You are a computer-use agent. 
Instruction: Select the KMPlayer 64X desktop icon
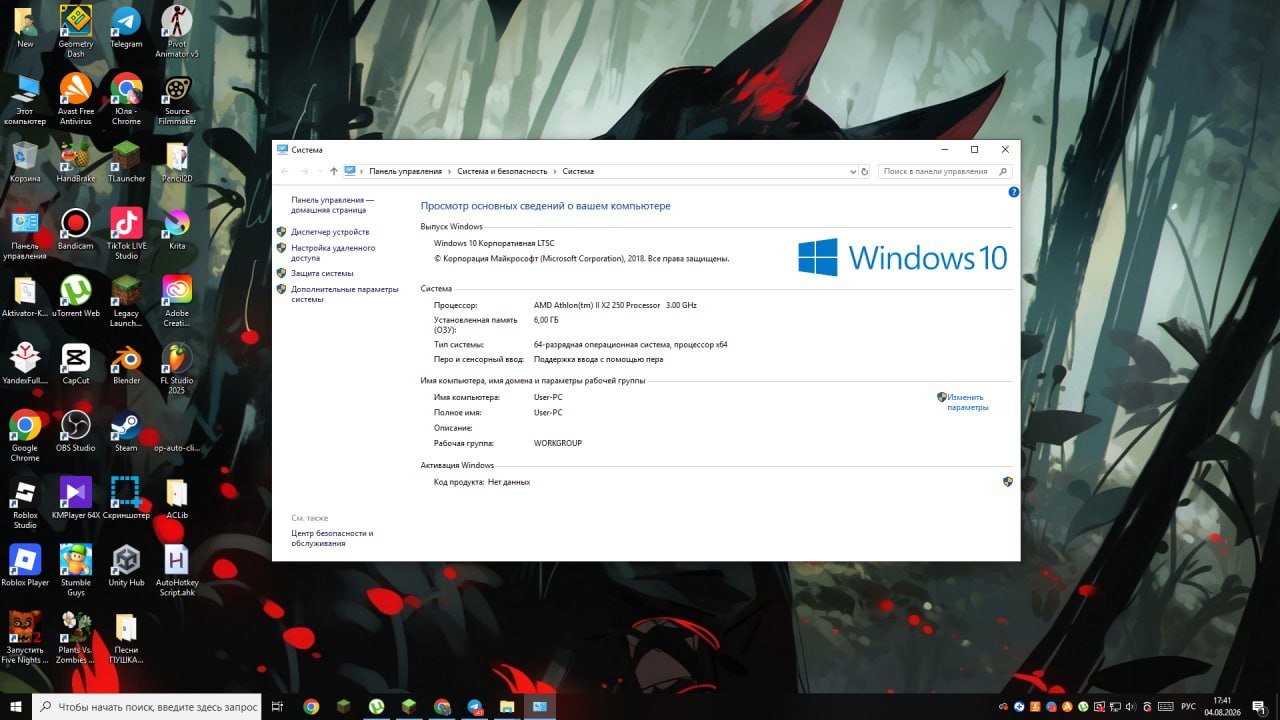click(75, 497)
